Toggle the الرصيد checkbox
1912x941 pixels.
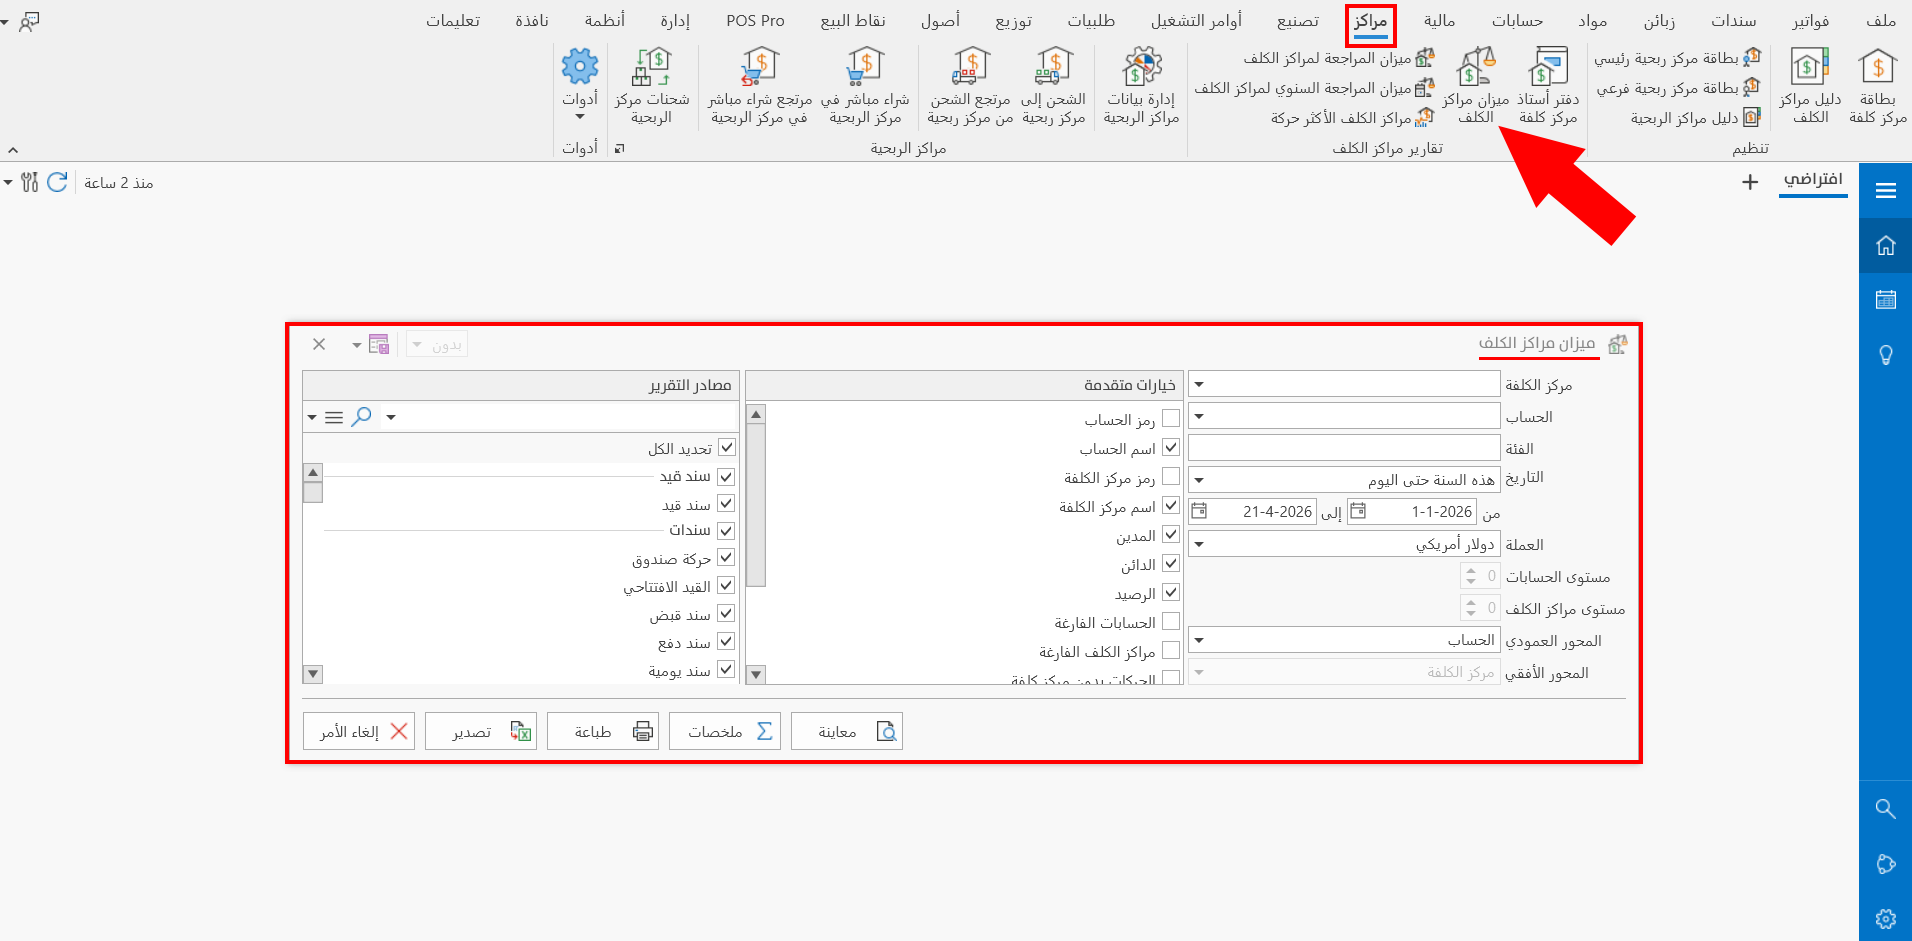pos(1171,593)
